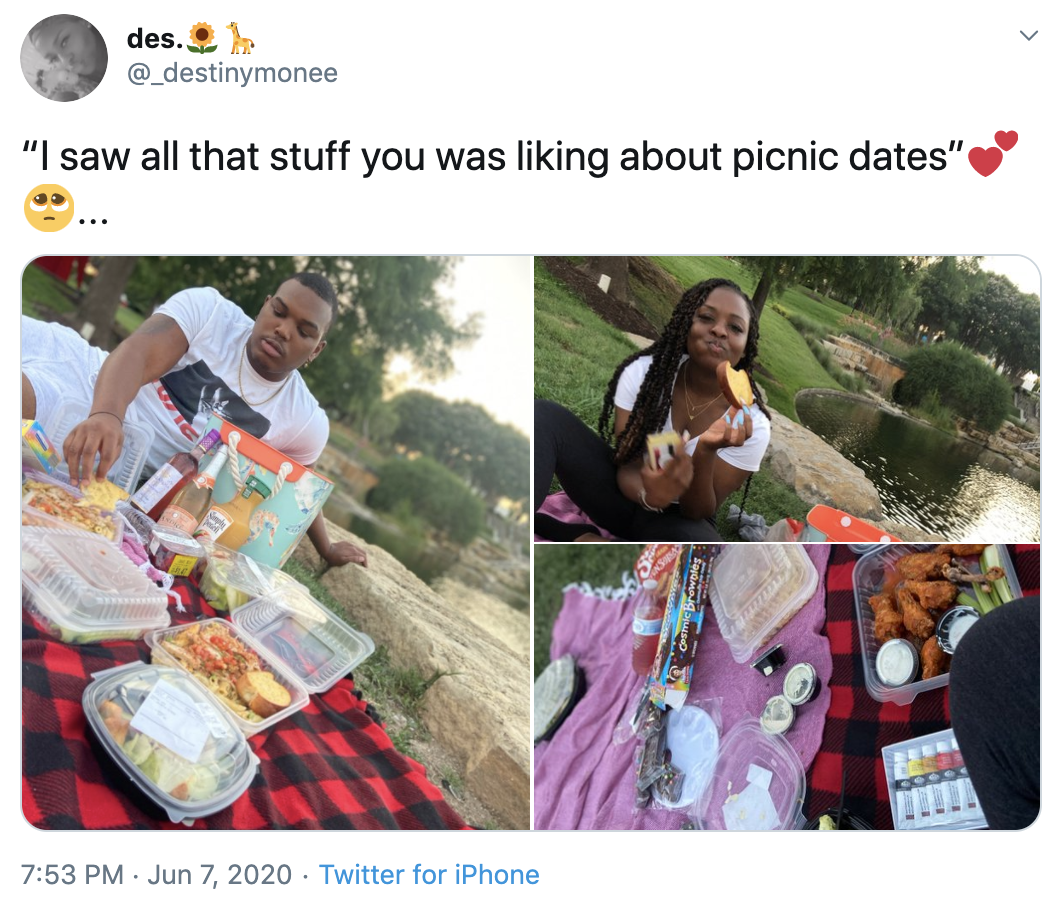Open the display name des.

click(154, 39)
